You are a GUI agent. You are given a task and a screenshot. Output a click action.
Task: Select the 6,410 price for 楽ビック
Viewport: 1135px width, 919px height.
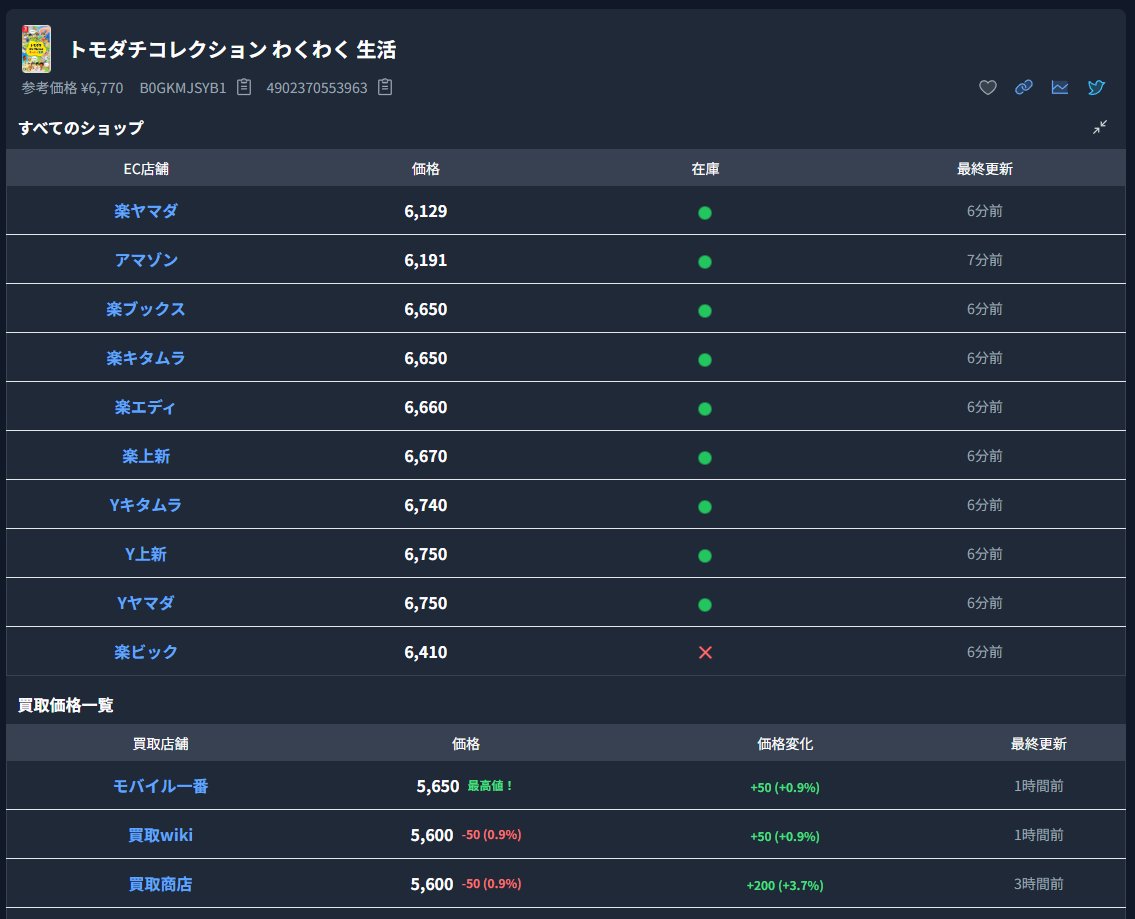(426, 653)
